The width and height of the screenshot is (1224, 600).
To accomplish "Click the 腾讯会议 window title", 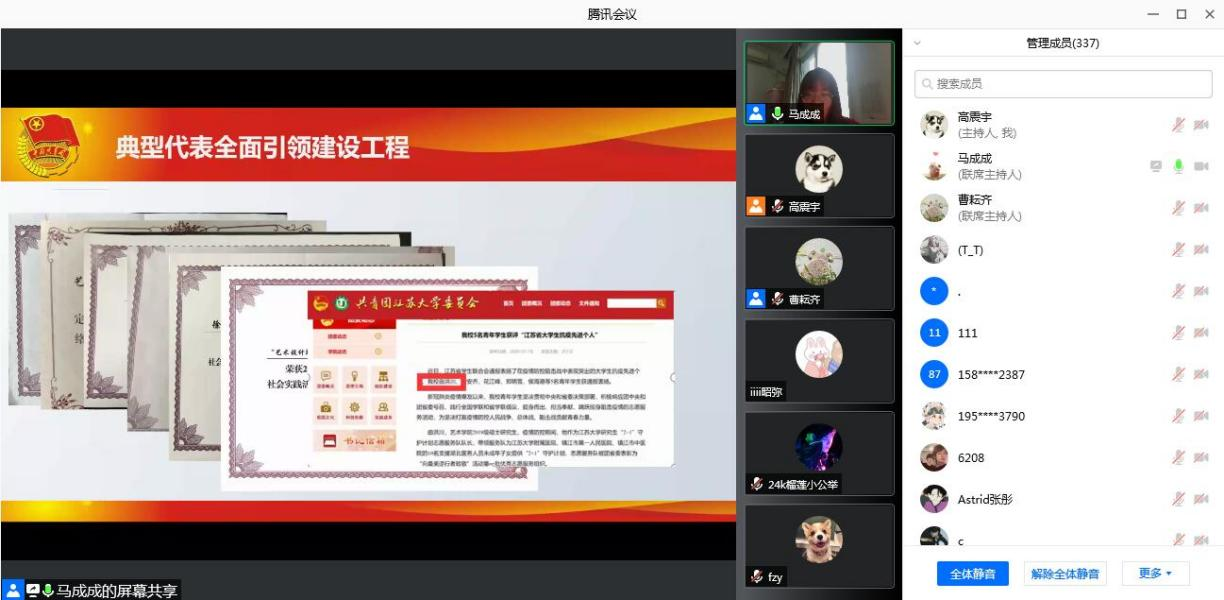I will [612, 13].
